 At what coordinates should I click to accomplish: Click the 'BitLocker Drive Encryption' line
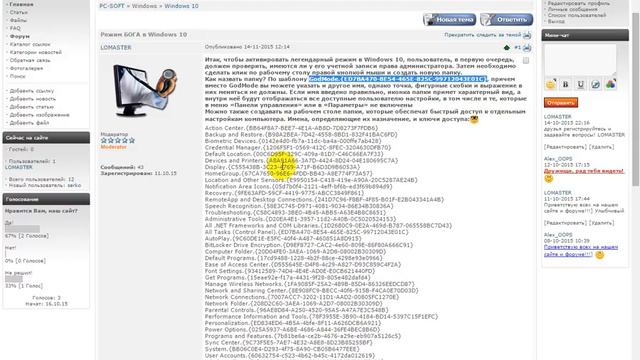tap(309, 245)
